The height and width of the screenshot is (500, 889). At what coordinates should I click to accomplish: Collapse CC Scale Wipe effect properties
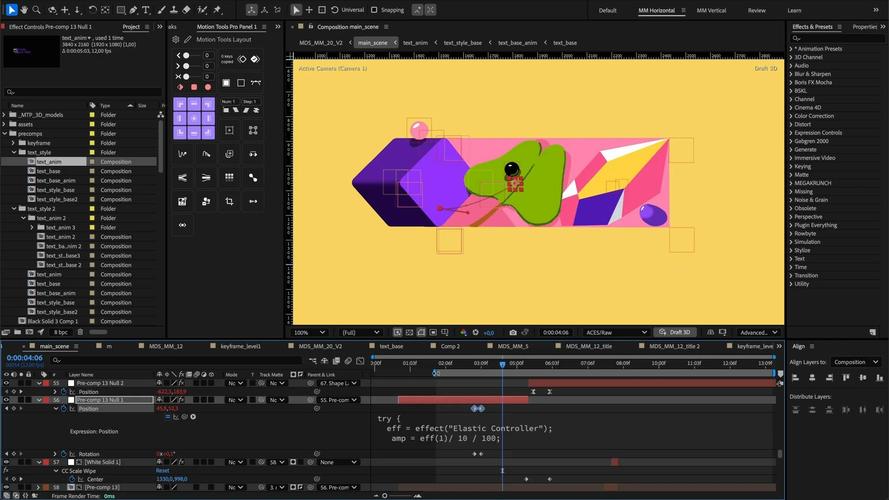tap(56, 471)
